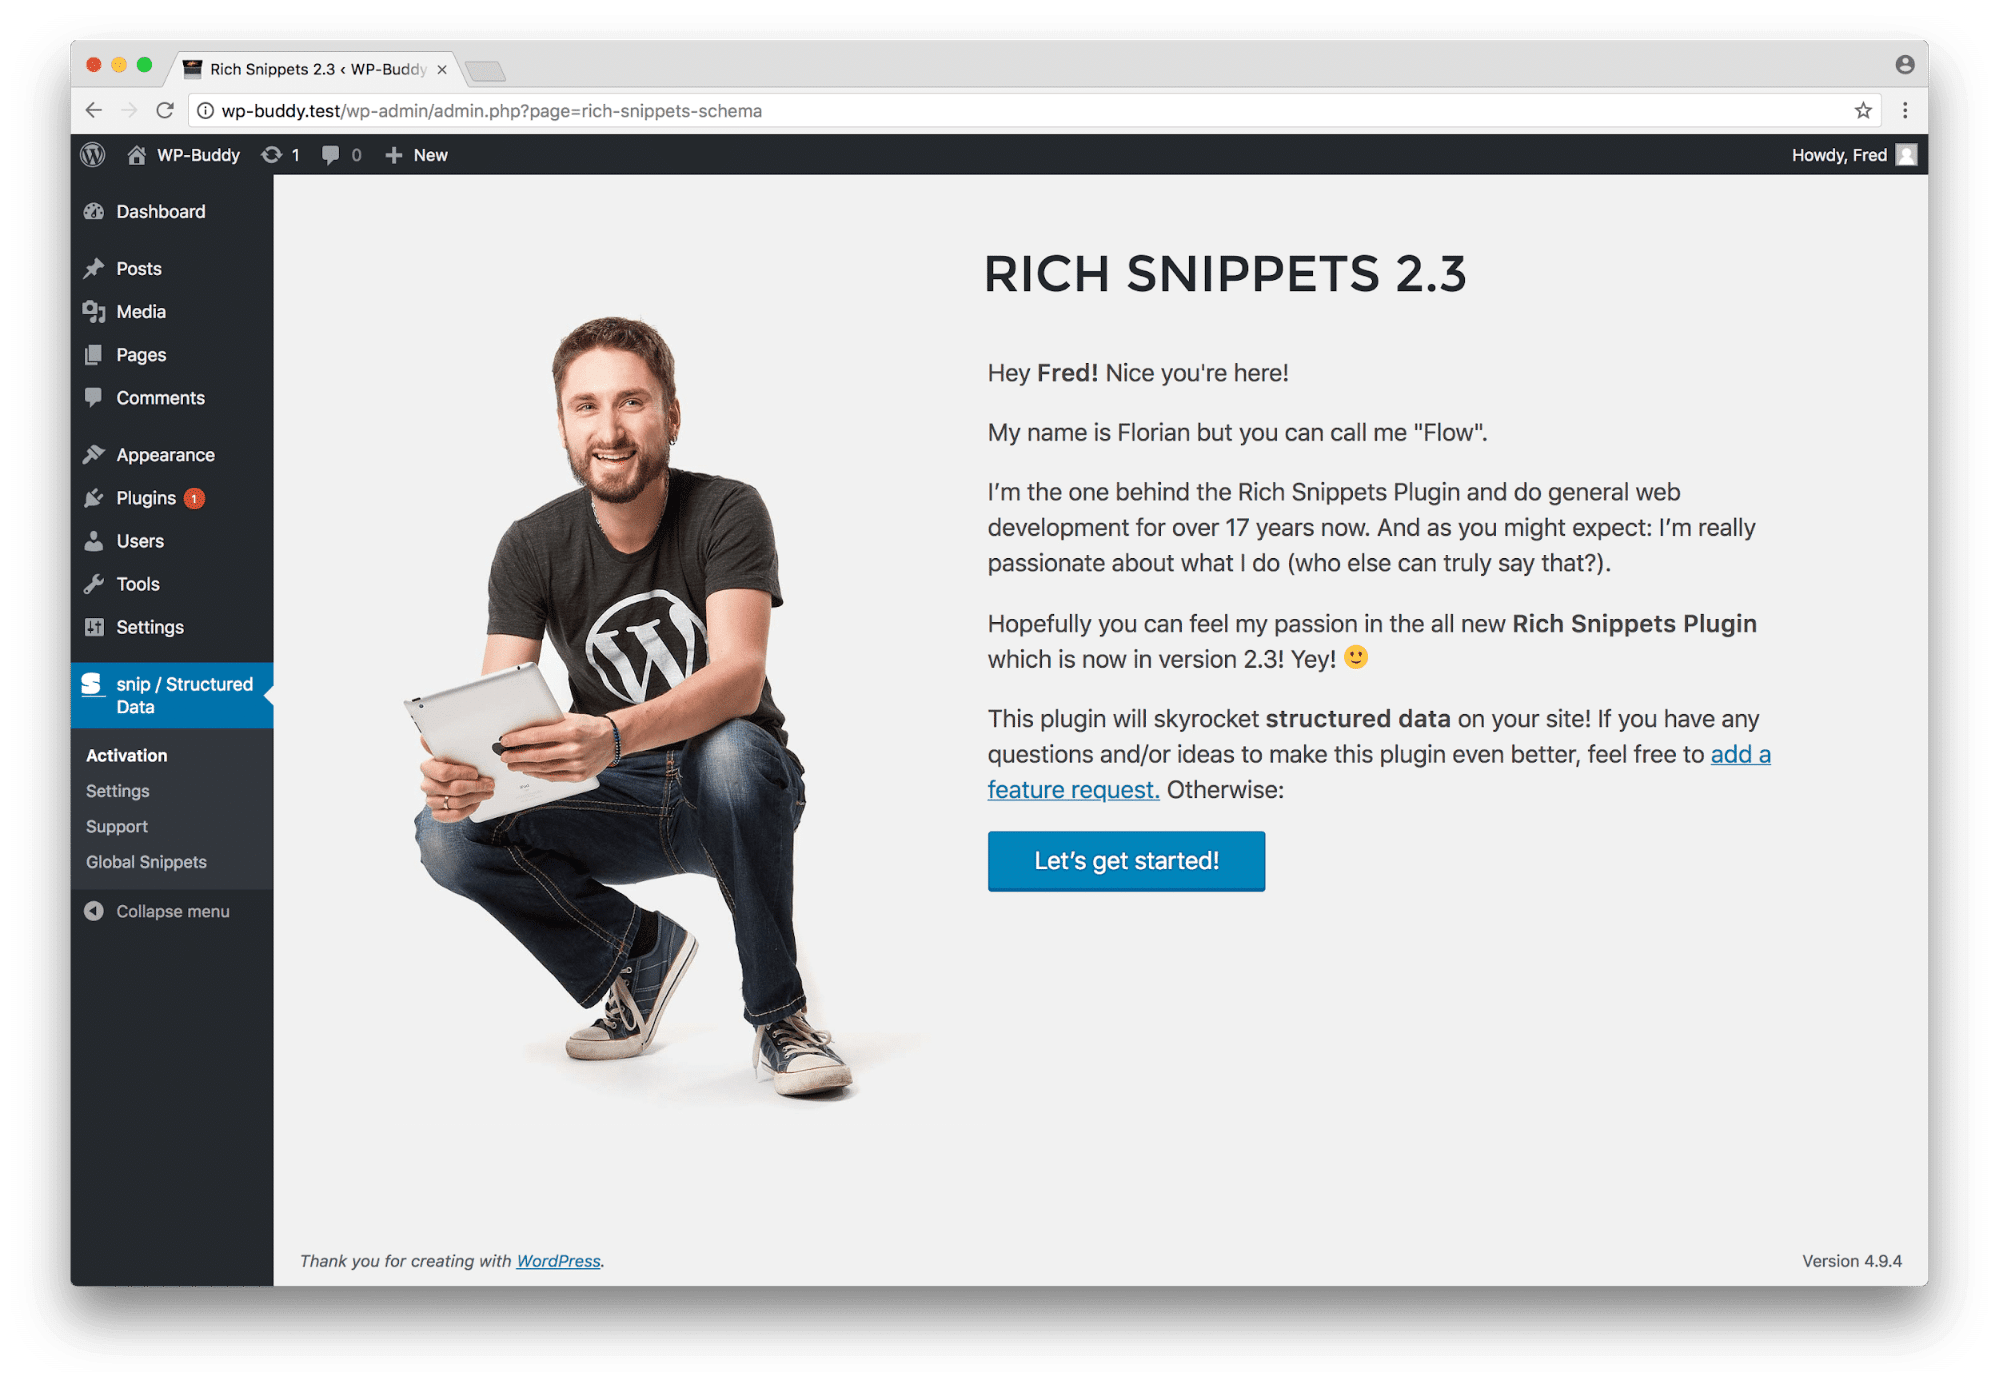Expand the New content menu in the admin bar
The height and width of the screenshot is (1388, 1999).
coord(416,155)
